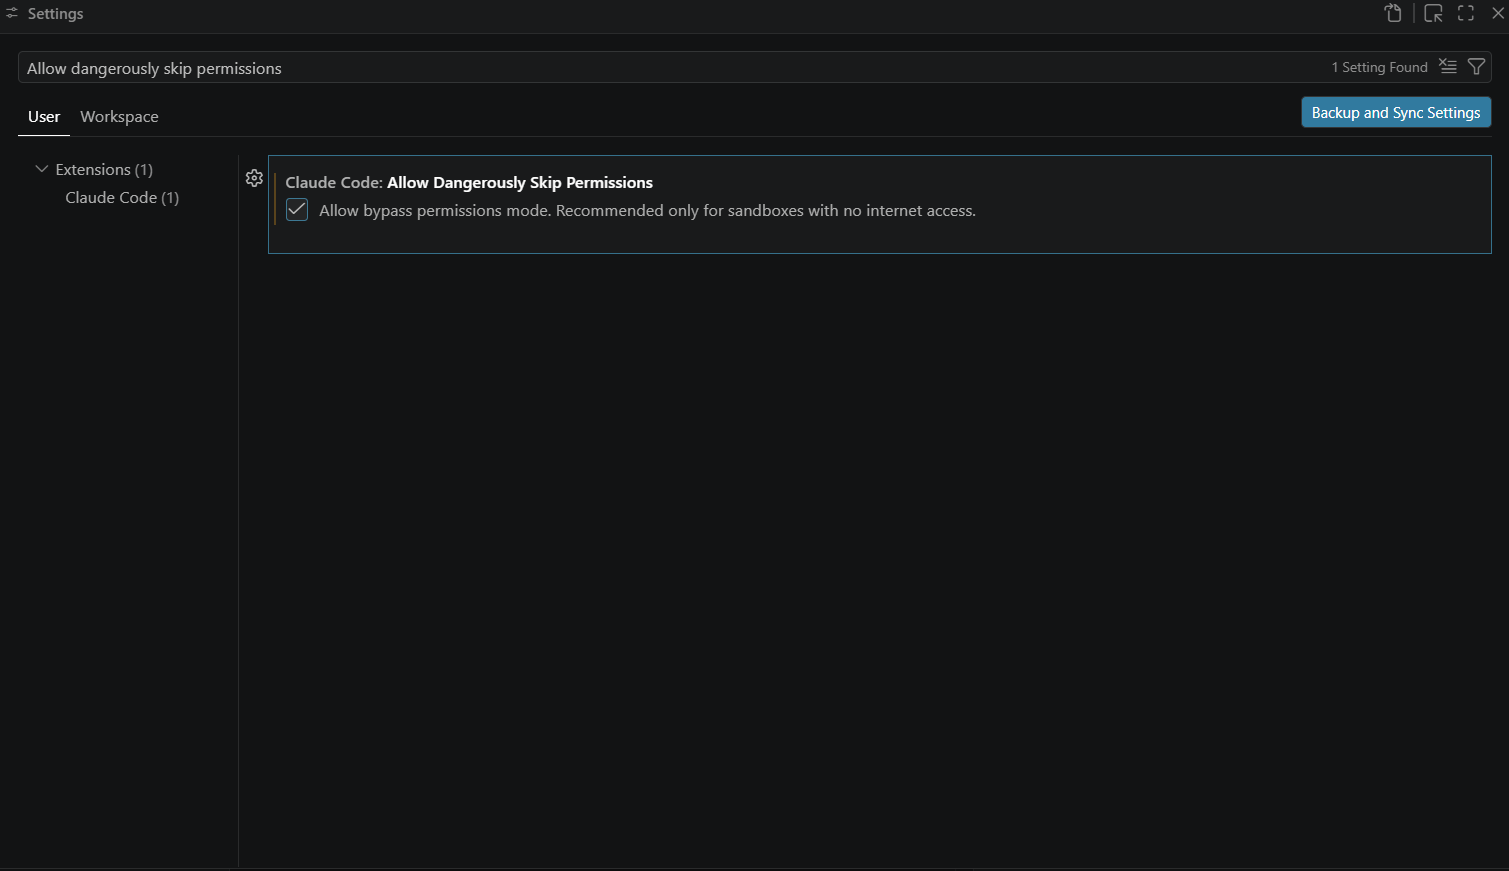Open the gear menu for this setting
This screenshot has width=1509, height=871.
pos(254,178)
